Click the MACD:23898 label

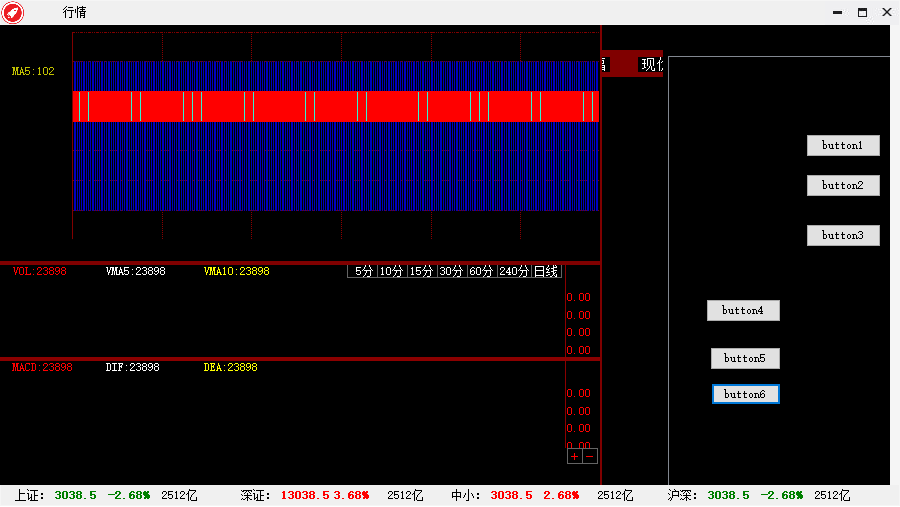42,367
